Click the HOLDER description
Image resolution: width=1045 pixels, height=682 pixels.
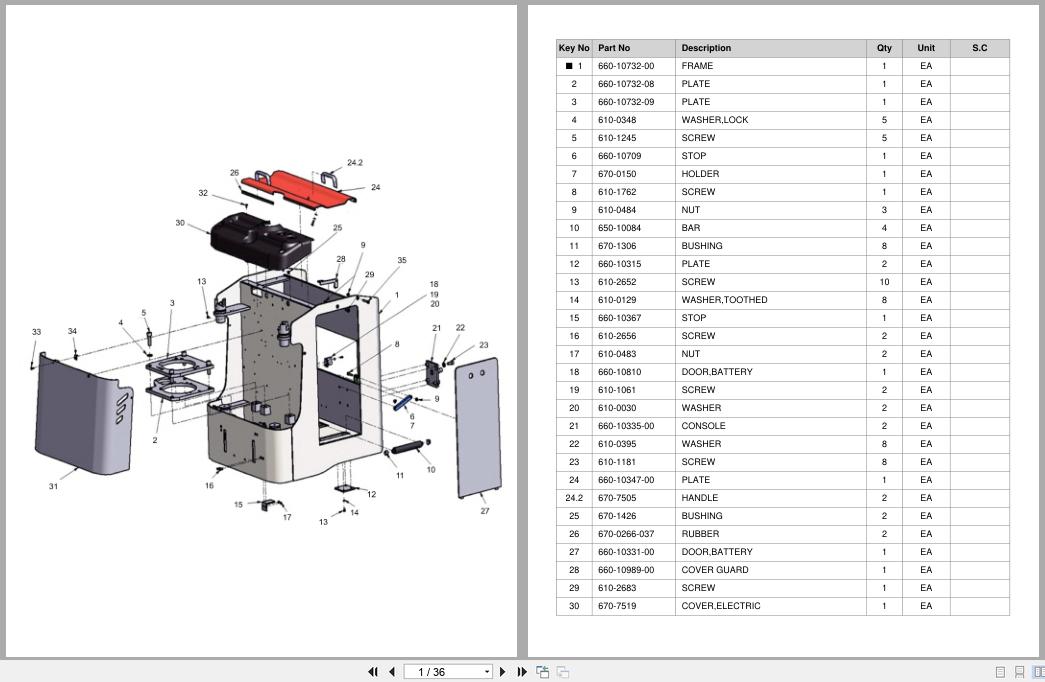[700, 174]
